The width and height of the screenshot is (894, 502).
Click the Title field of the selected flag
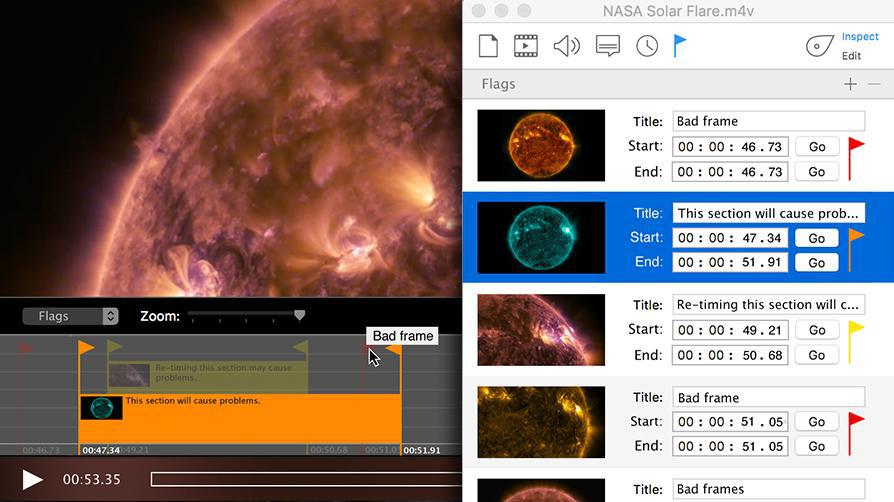click(767, 213)
